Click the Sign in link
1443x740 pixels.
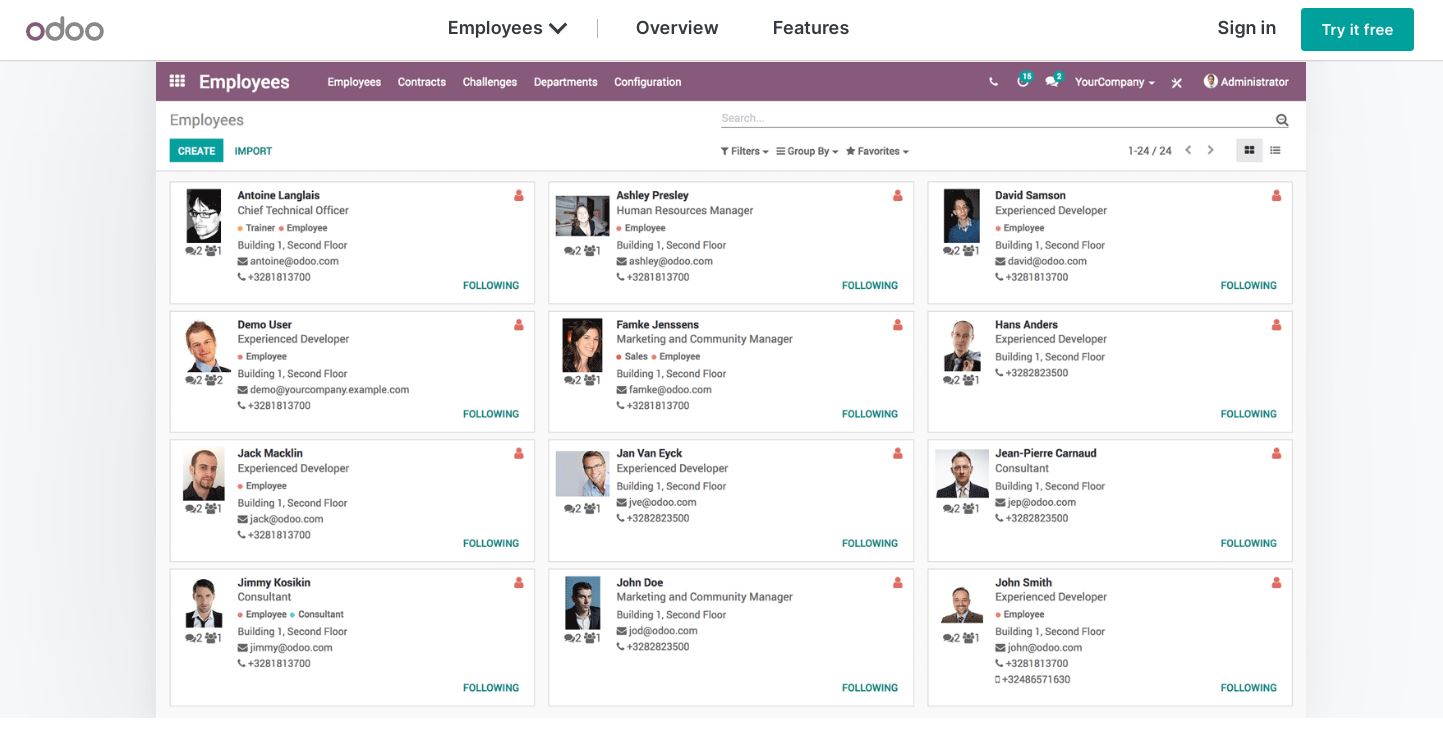click(x=1246, y=28)
